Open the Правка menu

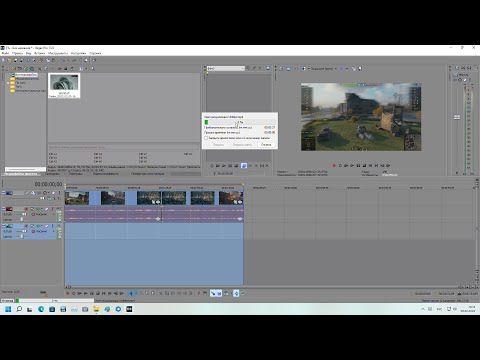point(17,53)
